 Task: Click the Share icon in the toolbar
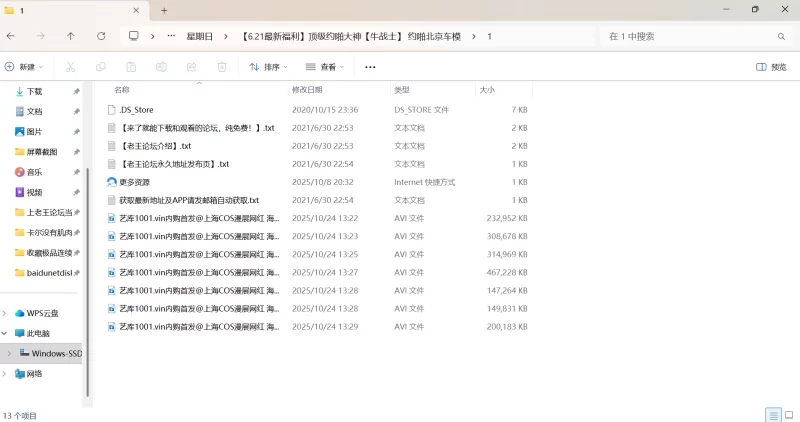(x=192, y=67)
